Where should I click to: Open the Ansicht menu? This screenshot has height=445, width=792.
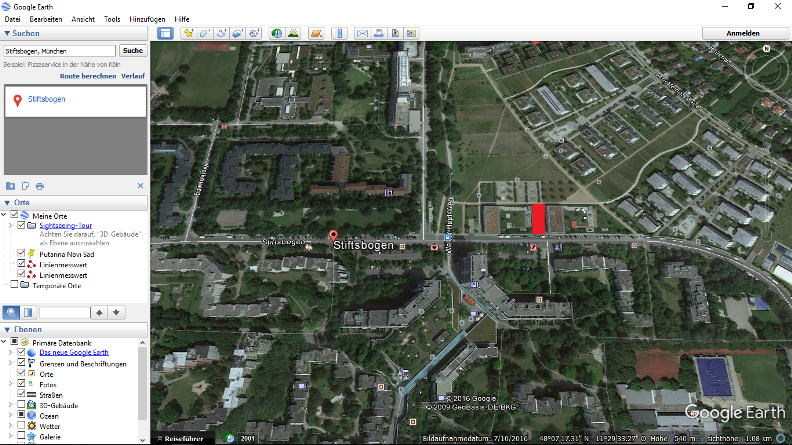(x=83, y=19)
